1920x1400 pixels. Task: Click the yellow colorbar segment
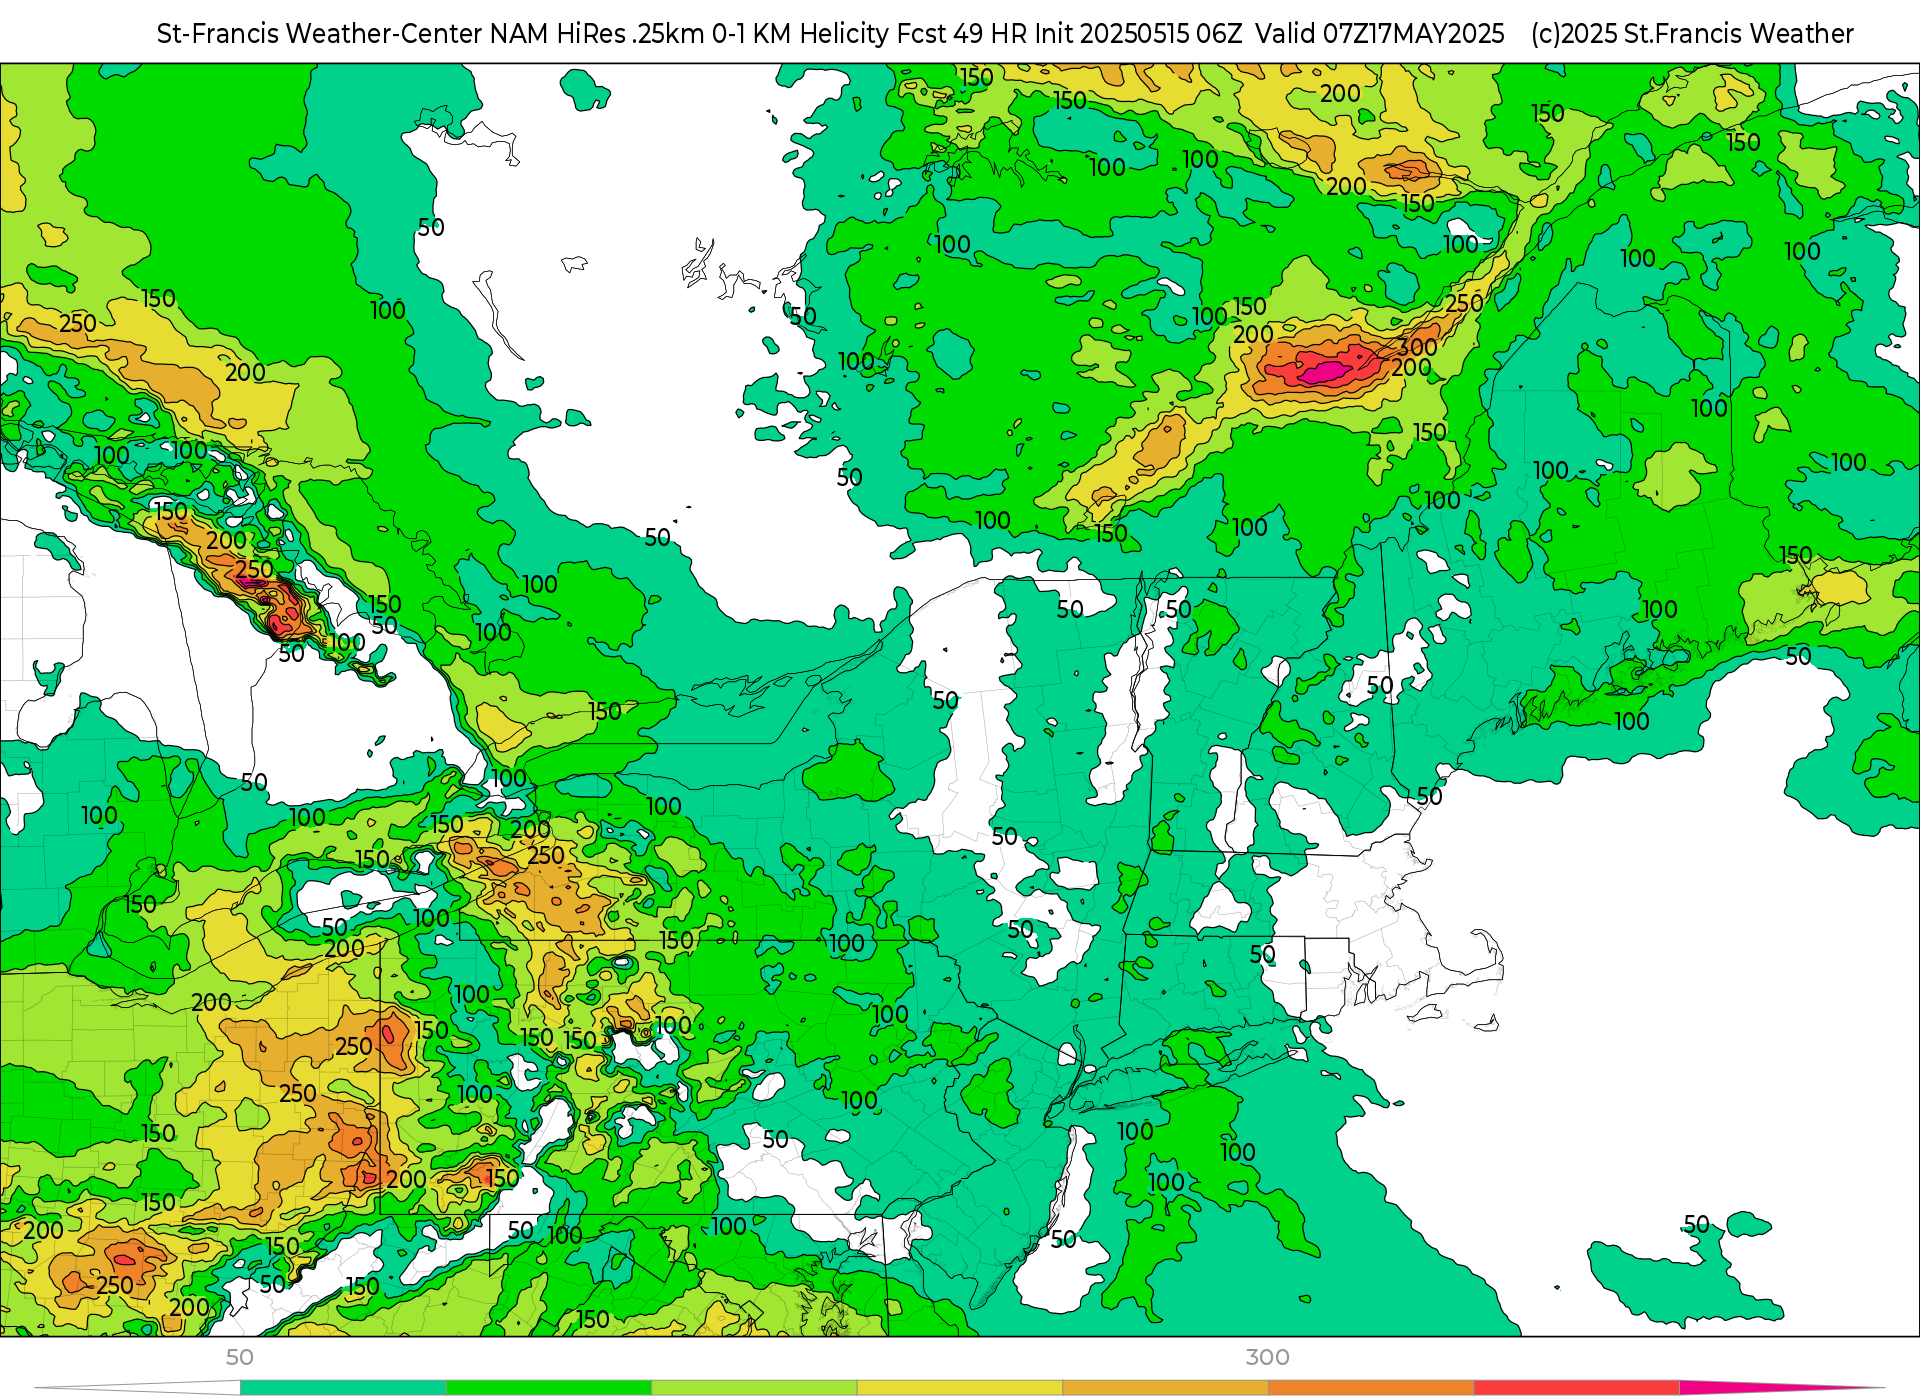[960, 1388]
